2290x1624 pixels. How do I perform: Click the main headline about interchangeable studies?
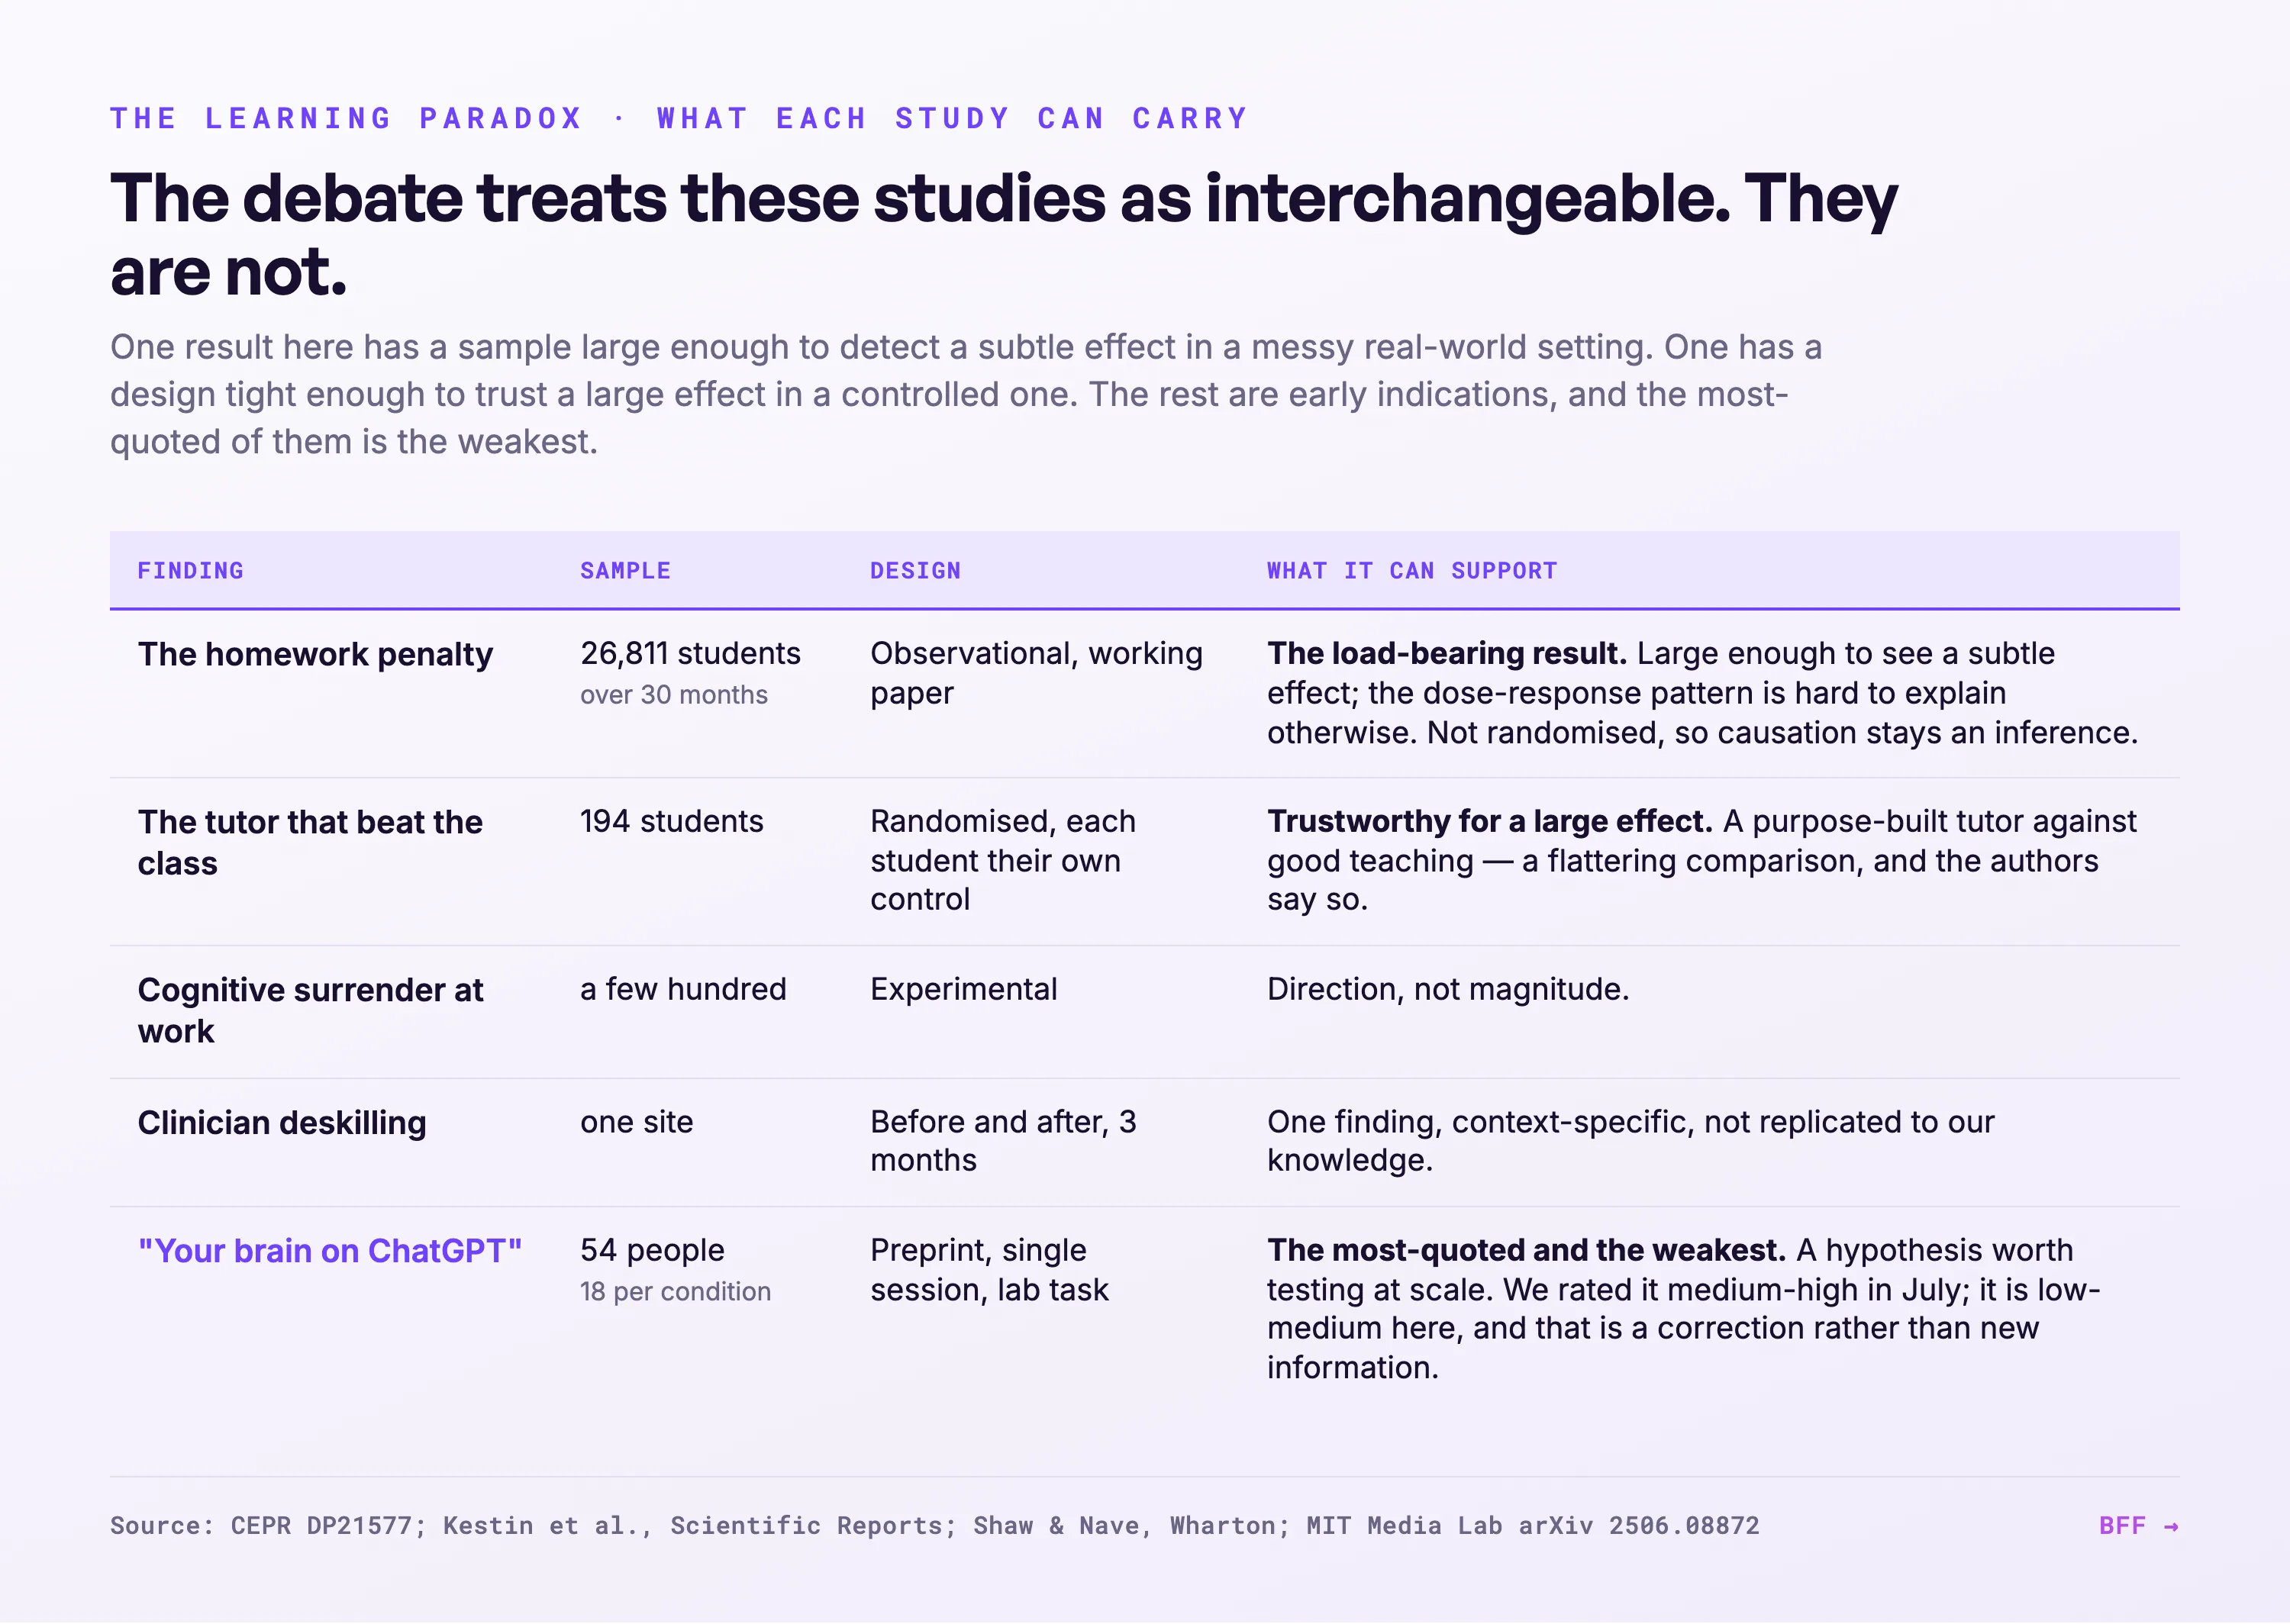coord(1004,234)
